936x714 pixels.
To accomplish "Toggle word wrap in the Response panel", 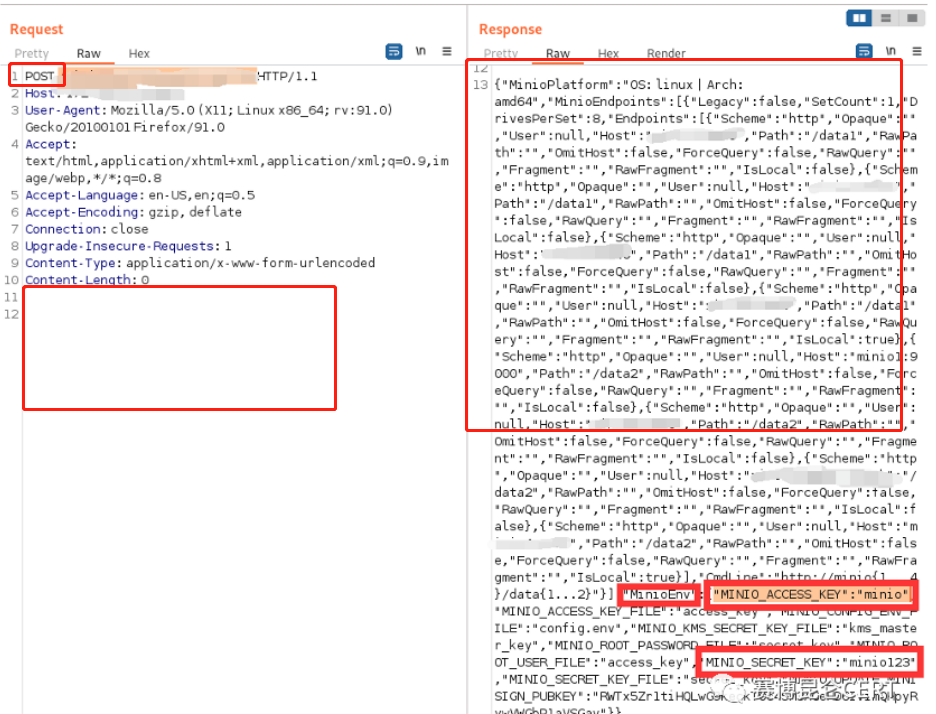I will tap(864, 51).
